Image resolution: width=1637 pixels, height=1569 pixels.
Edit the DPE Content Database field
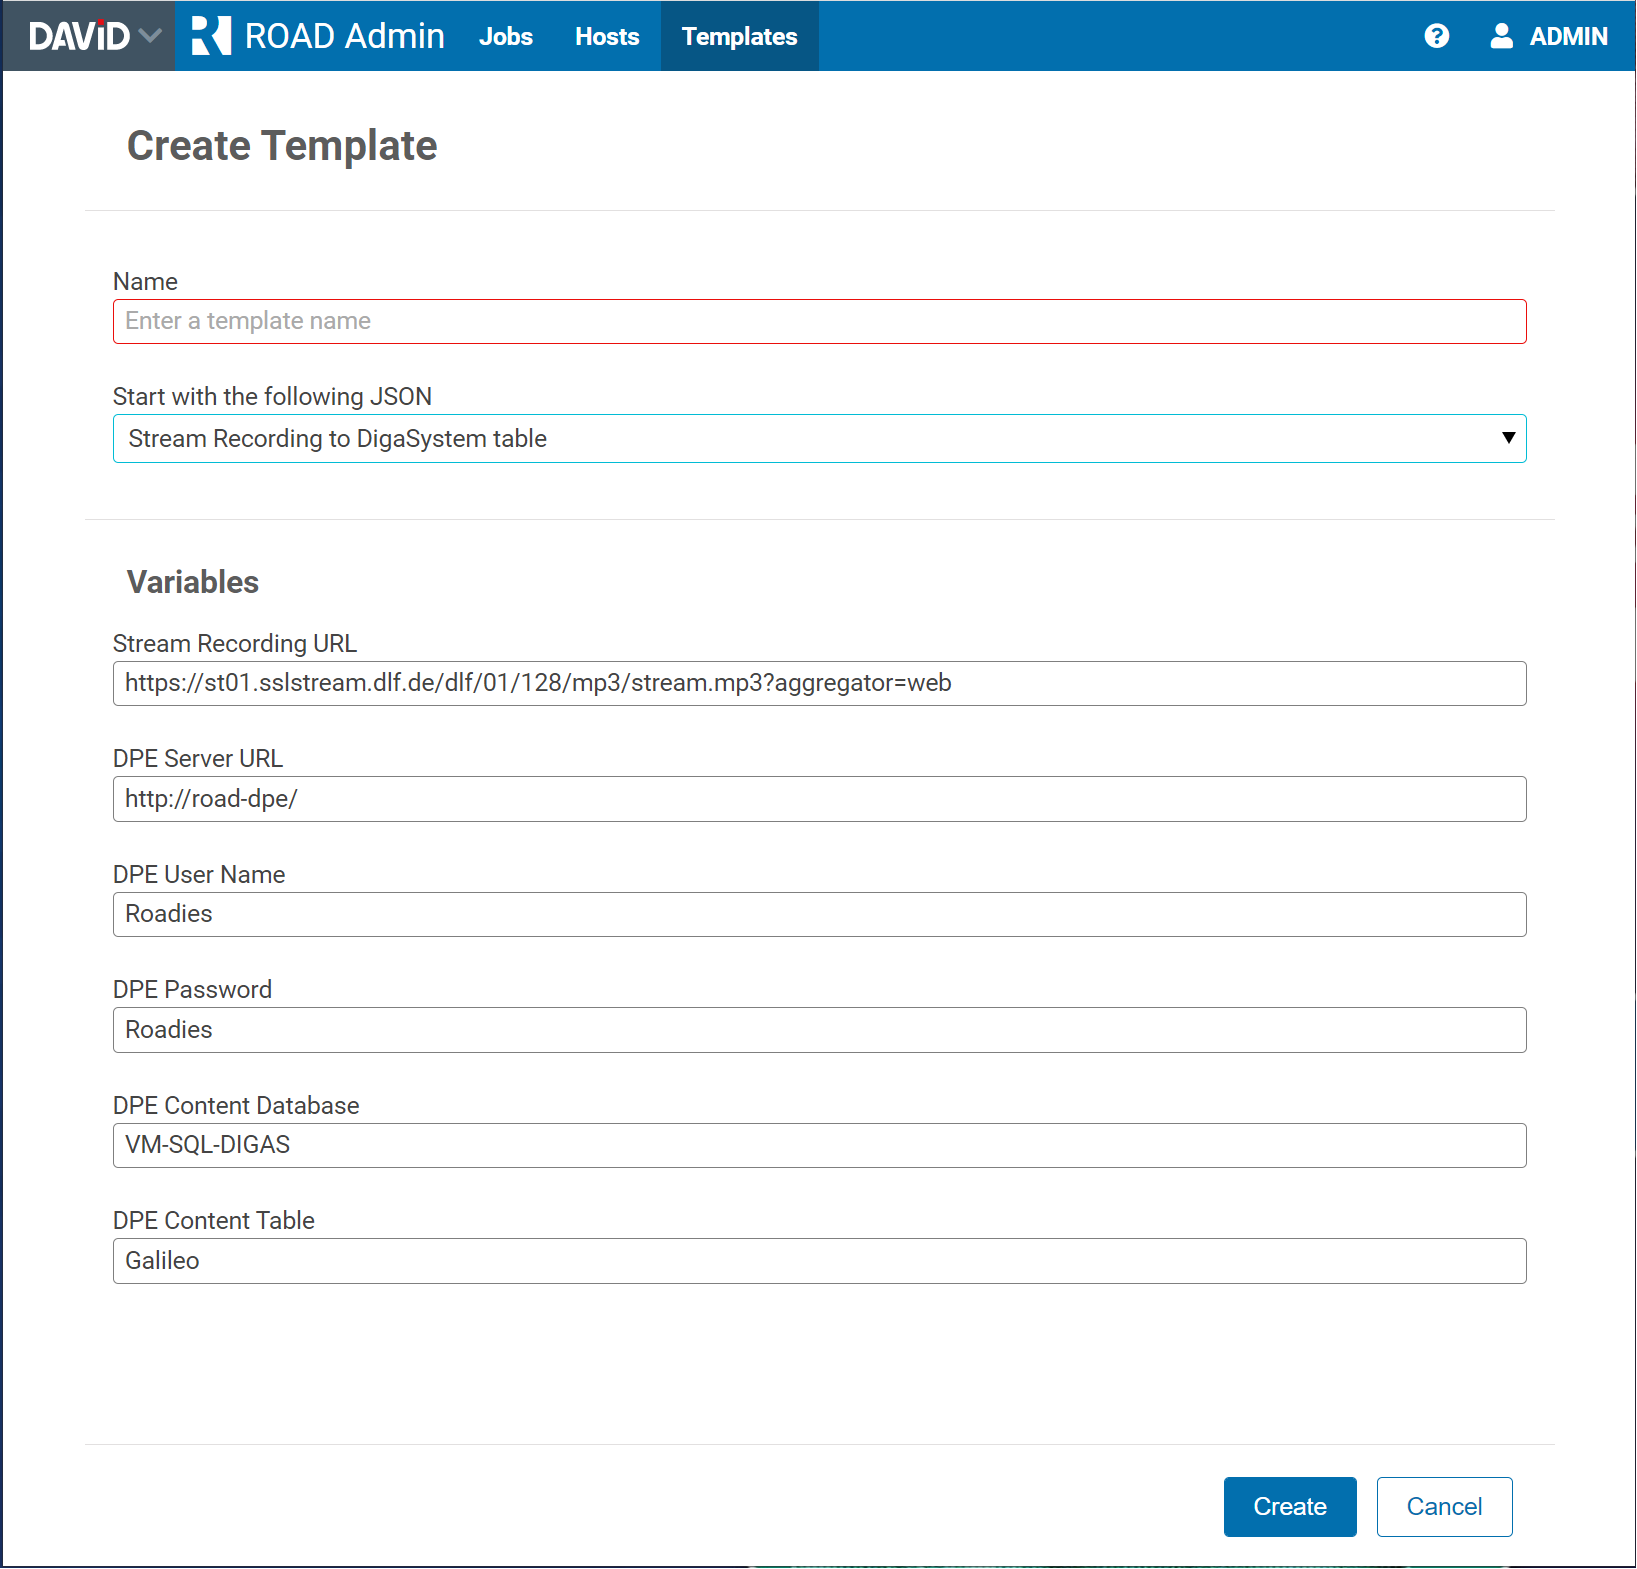(818, 1145)
